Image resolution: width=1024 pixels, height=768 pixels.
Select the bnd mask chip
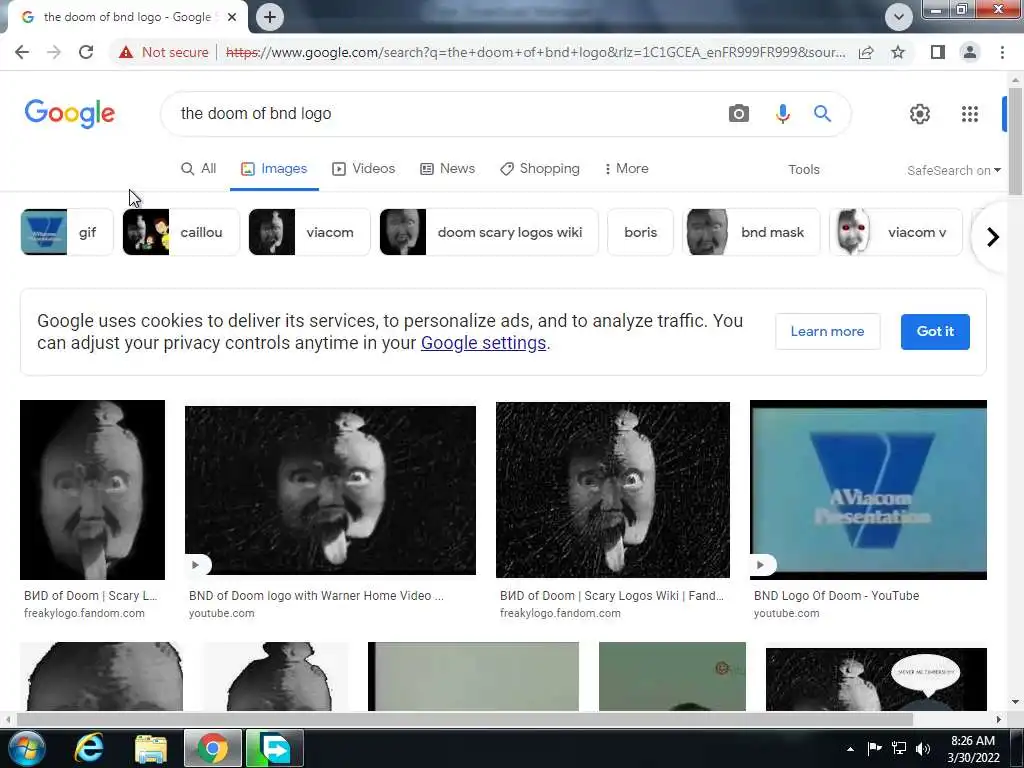click(751, 232)
